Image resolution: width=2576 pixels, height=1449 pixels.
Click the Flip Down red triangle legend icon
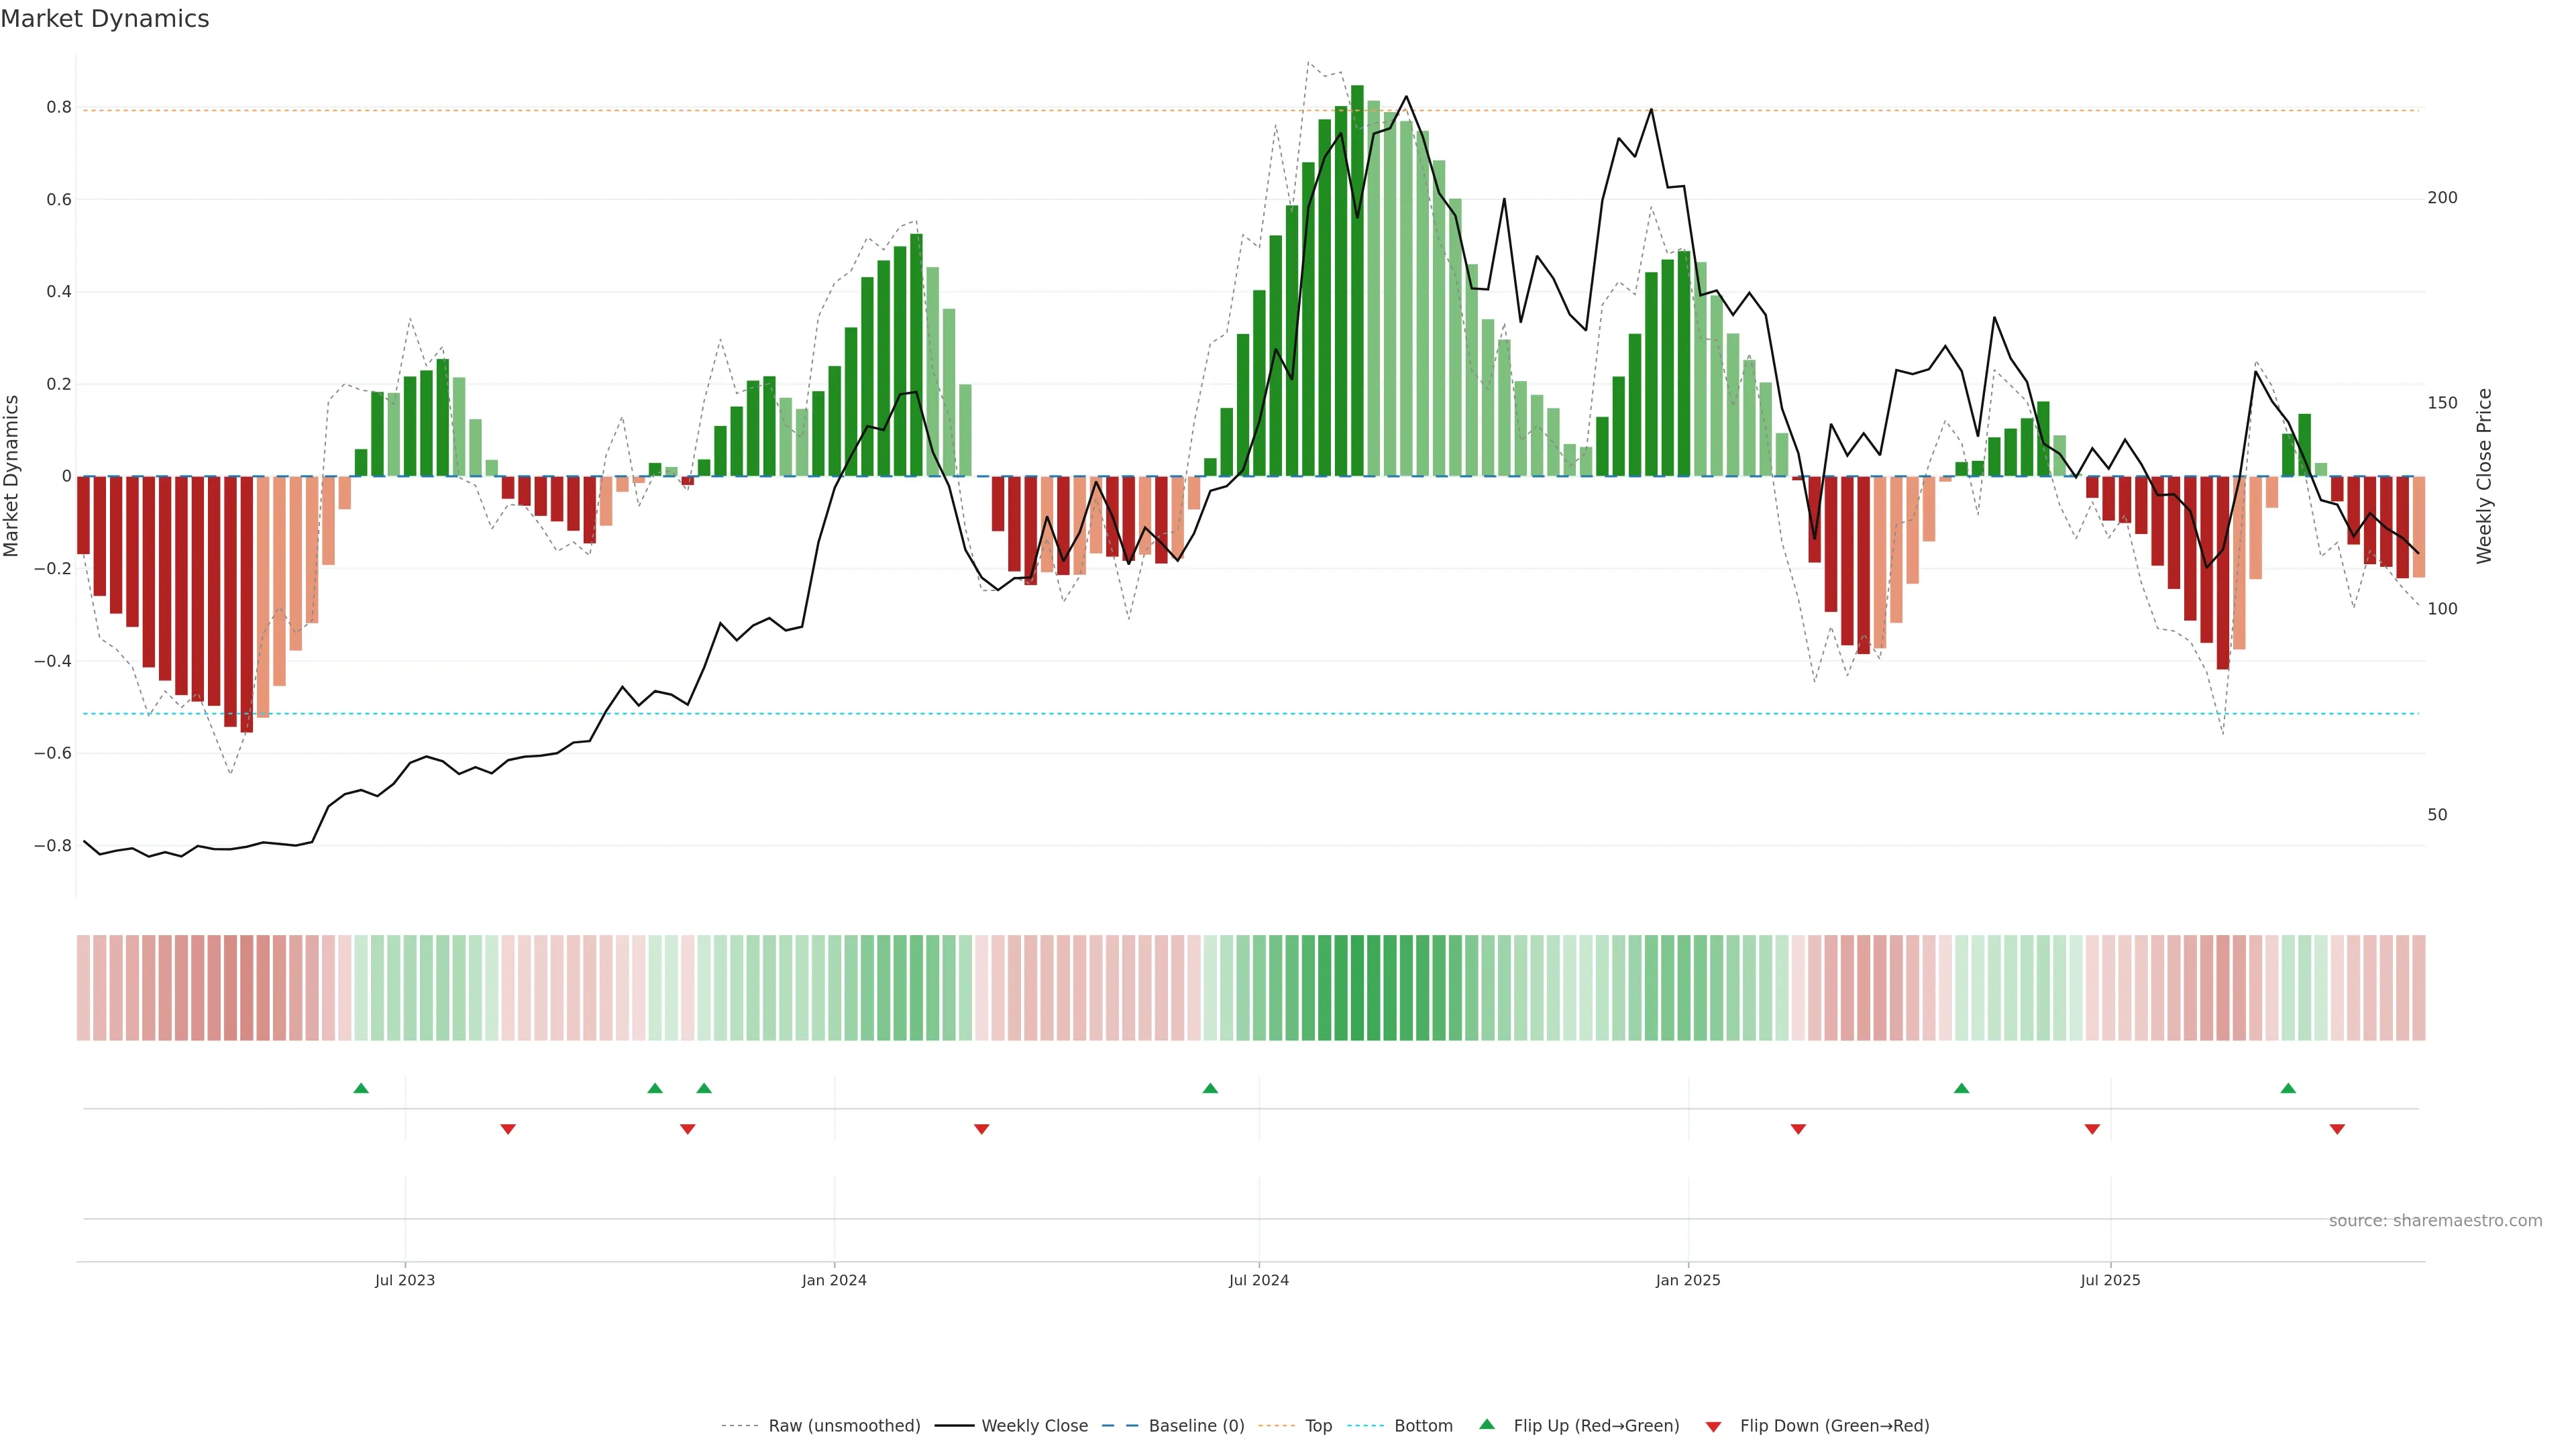coord(1713,1426)
